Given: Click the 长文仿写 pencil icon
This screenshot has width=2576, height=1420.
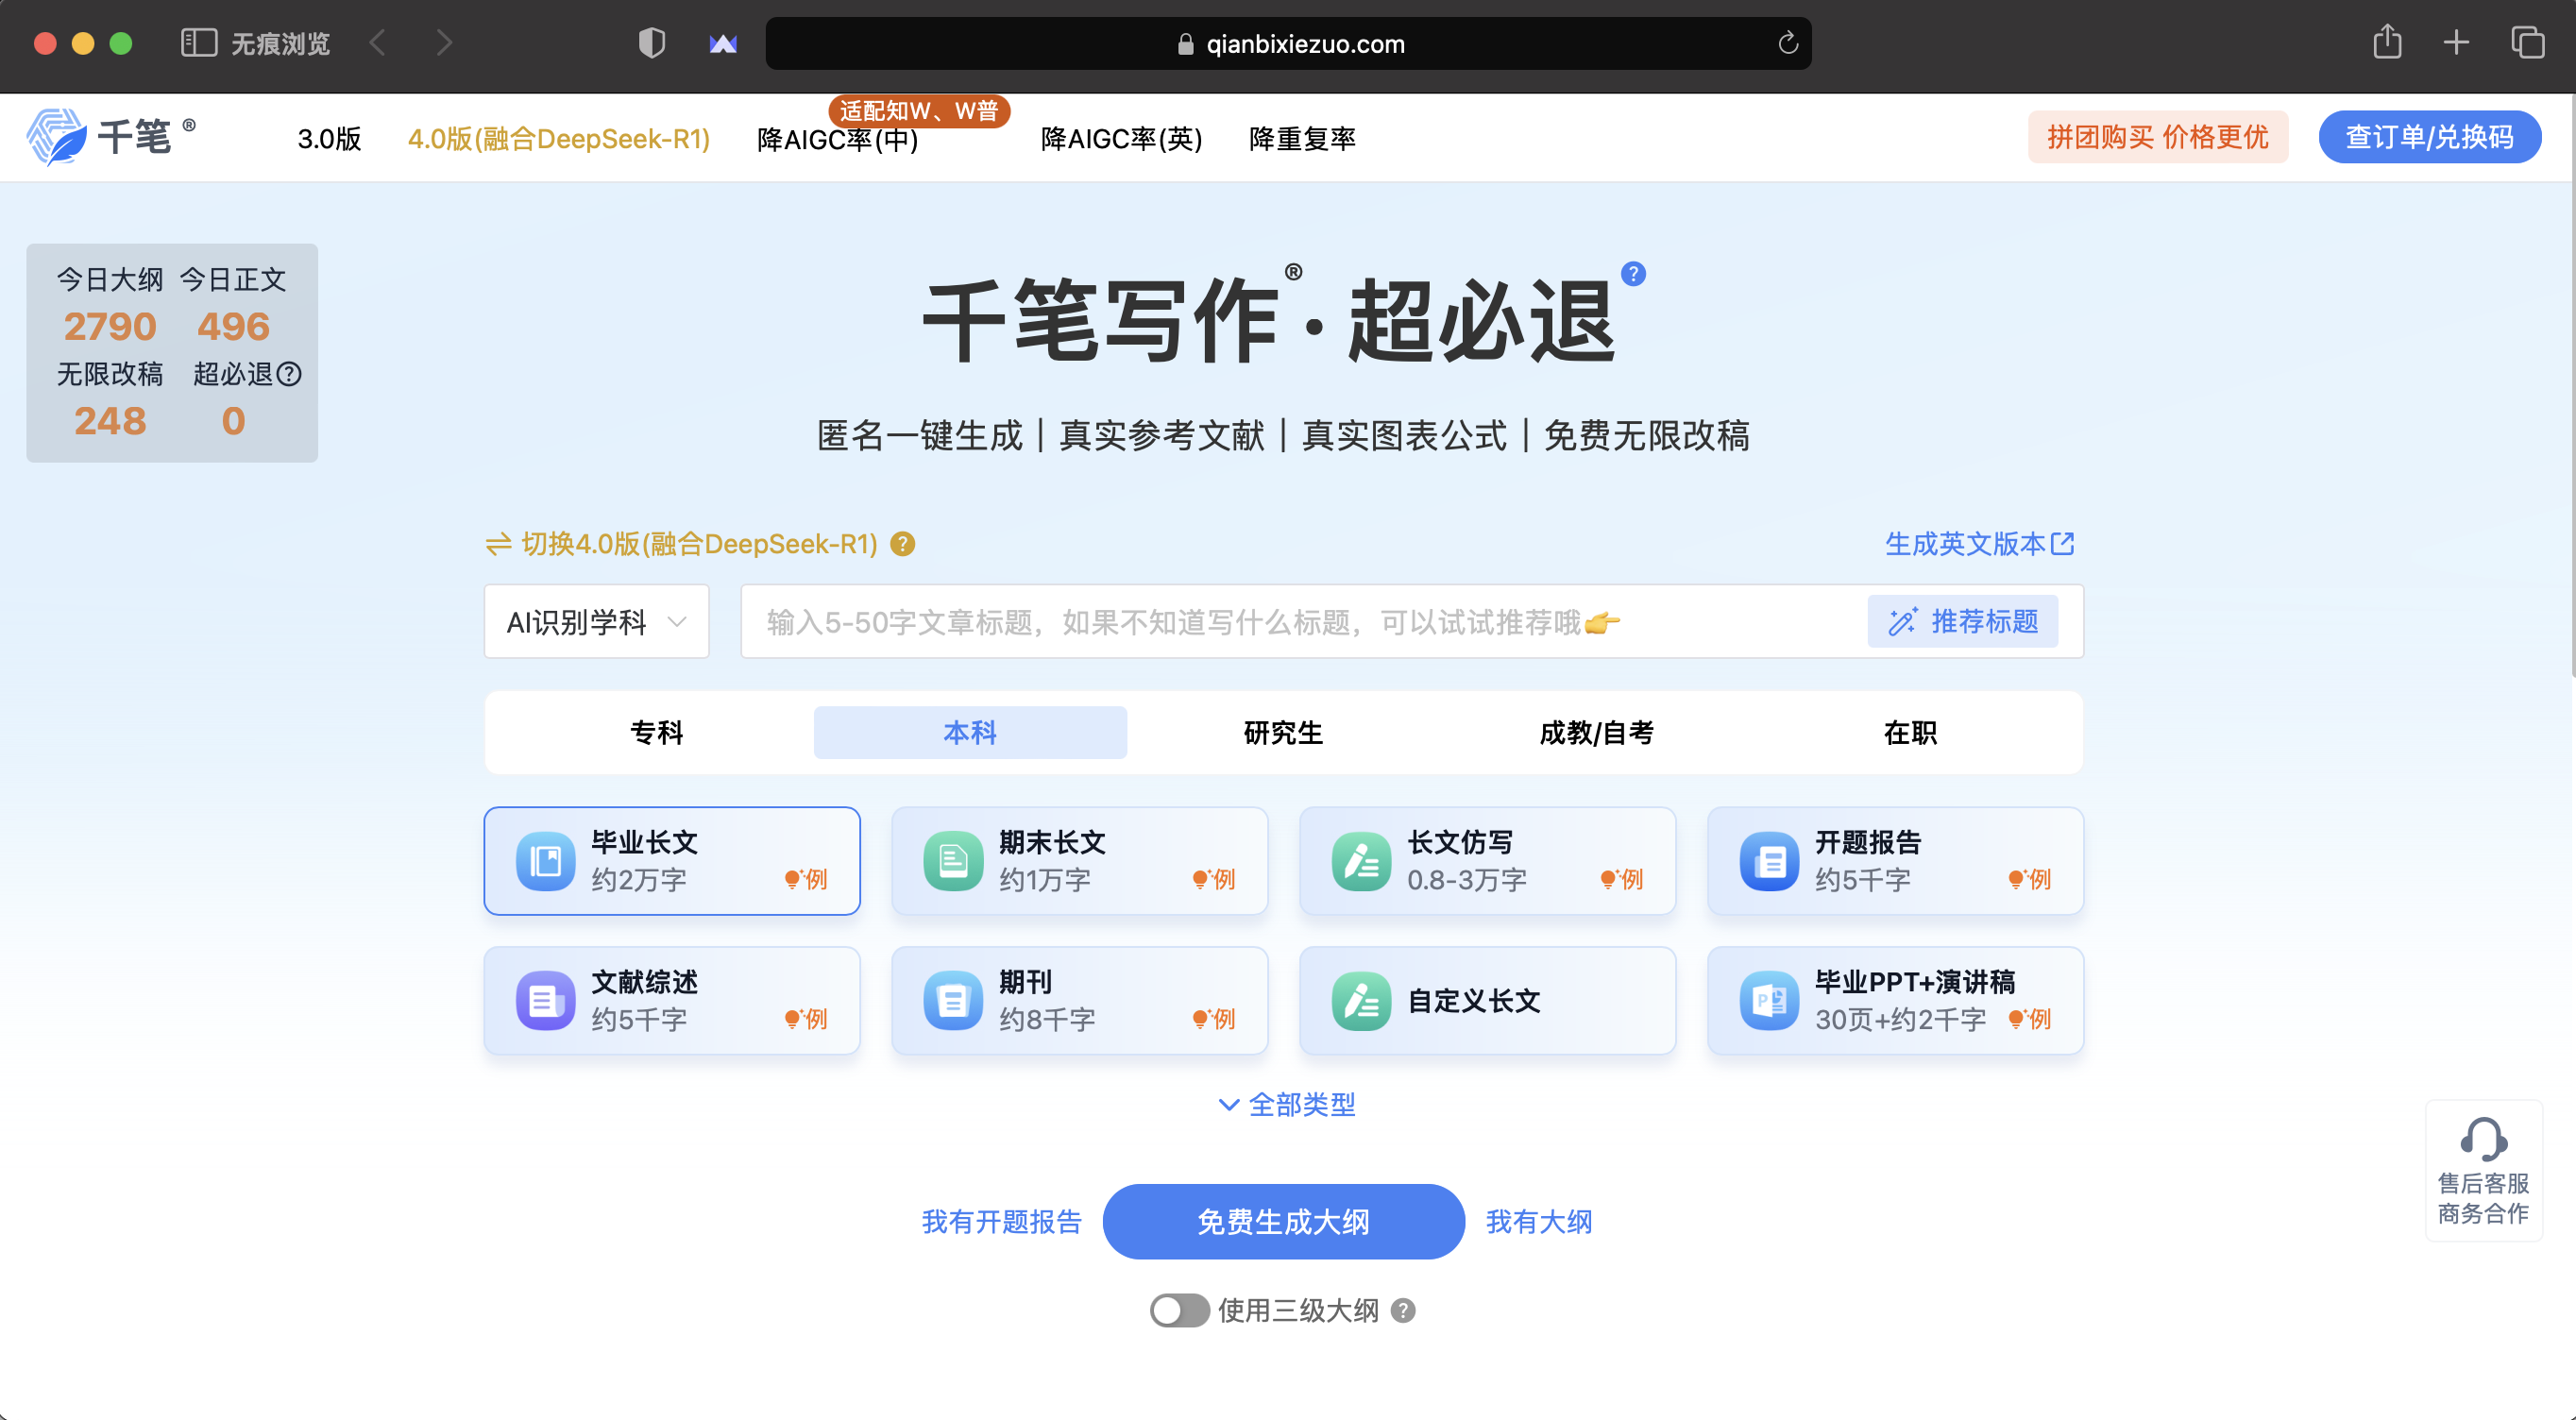Looking at the screenshot, I should point(1362,861).
